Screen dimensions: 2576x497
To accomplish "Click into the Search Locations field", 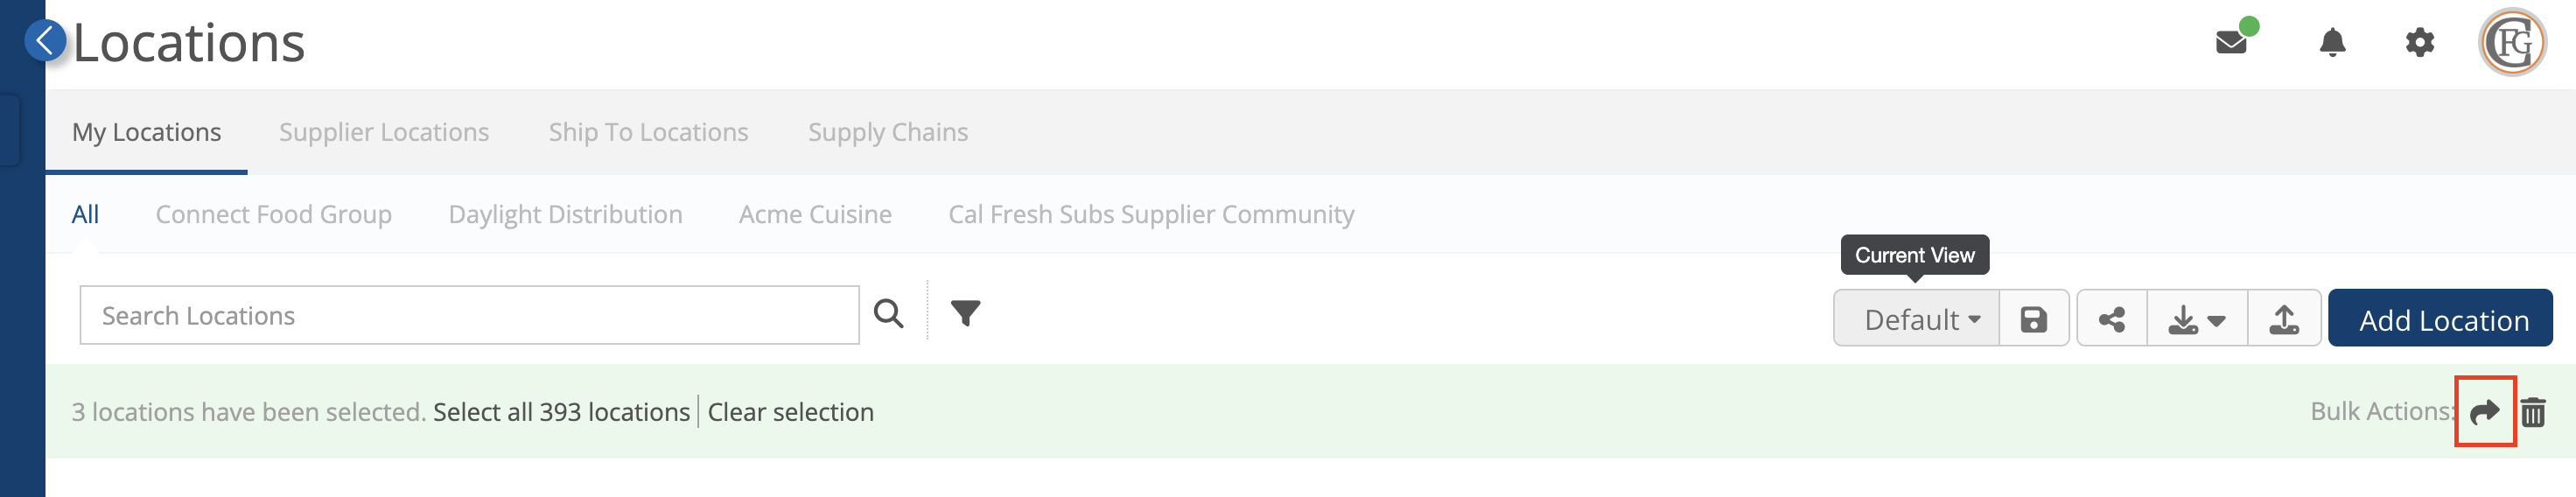I will coord(469,316).
